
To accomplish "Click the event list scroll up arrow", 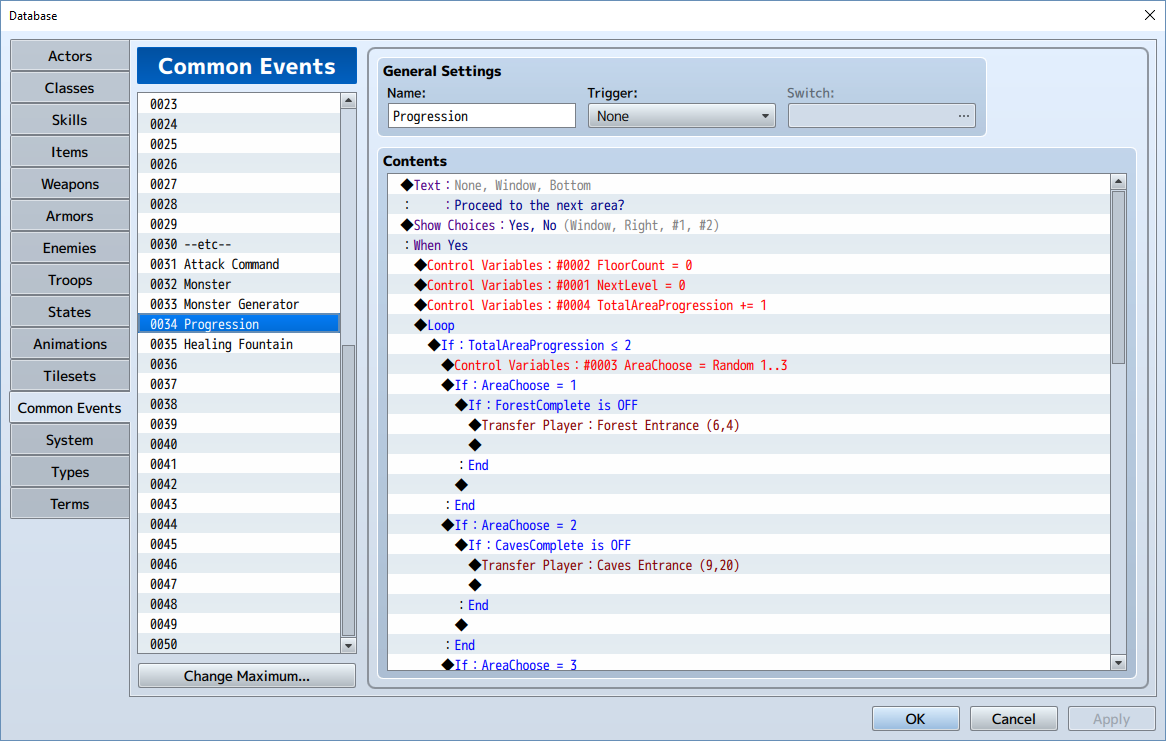I will [x=348, y=100].
